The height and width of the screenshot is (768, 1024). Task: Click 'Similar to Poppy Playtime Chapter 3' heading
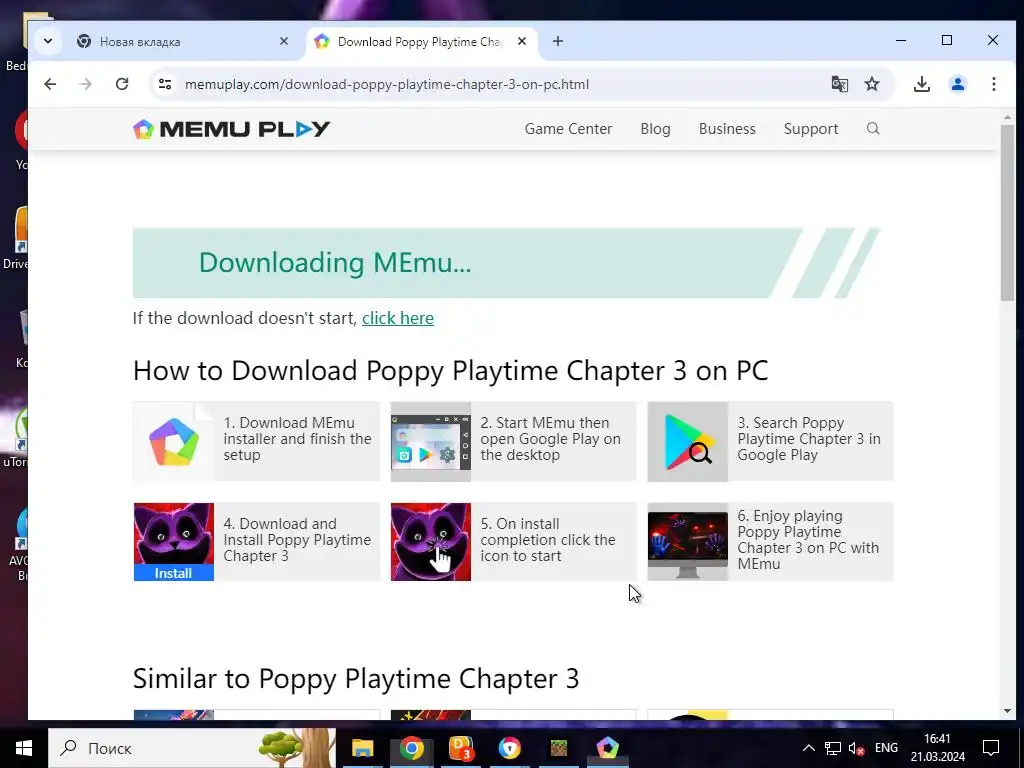coord(356,678)
